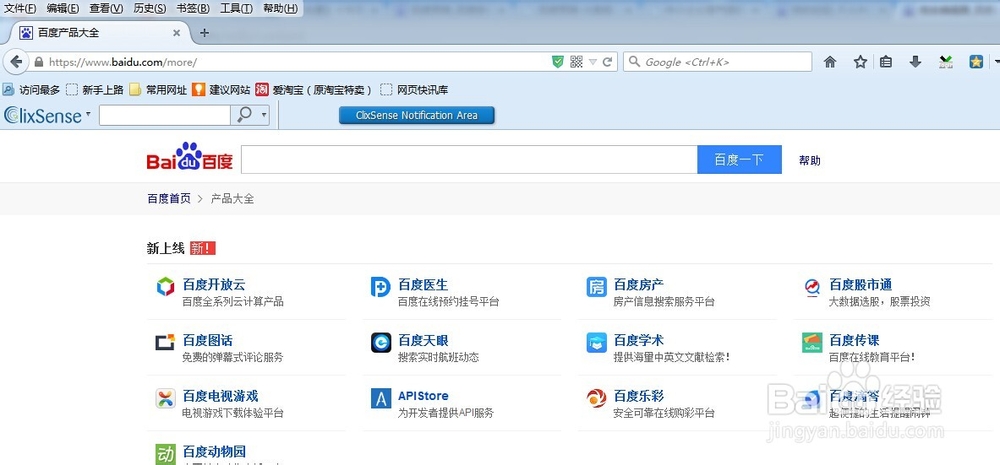Open the 新手上路 bookmark
1000x465 pixels.
coord(95,90)
